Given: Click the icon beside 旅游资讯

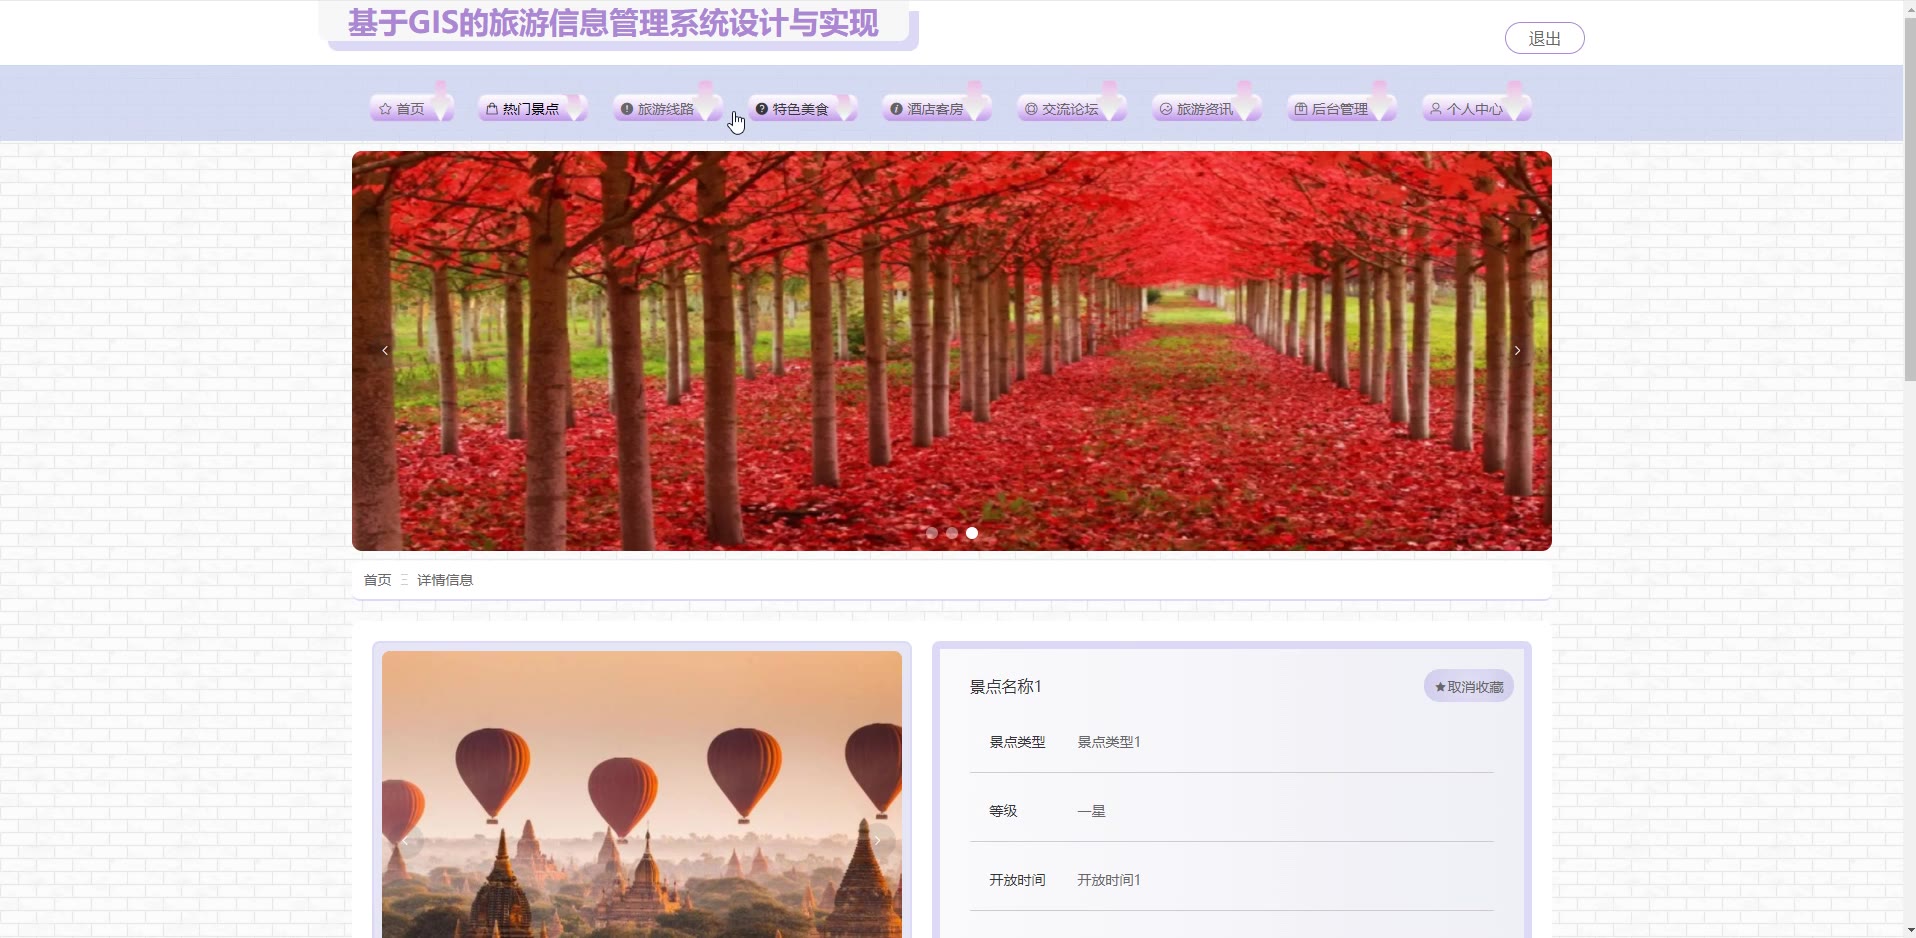Looking at the screenshot, I should pyautogui.click(x=1166, y=109).
